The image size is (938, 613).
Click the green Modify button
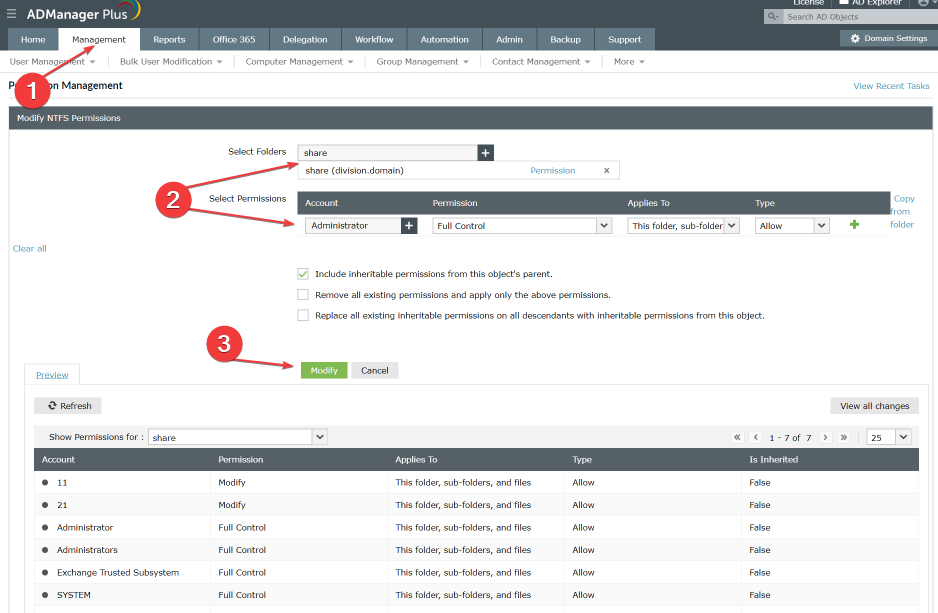coord(324,371)
